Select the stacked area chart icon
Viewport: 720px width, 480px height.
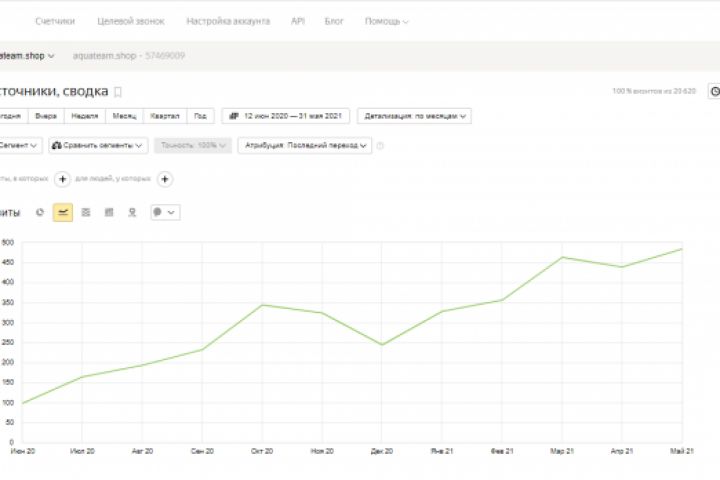point(86,212)
